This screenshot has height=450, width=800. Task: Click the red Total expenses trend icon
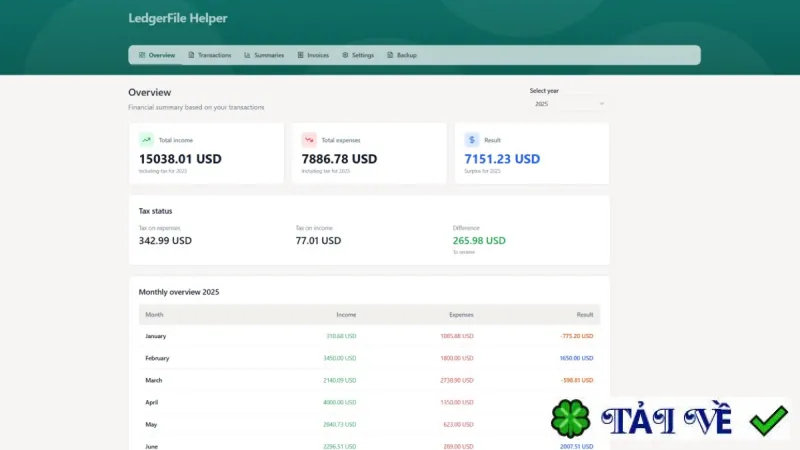pos(309,140)
